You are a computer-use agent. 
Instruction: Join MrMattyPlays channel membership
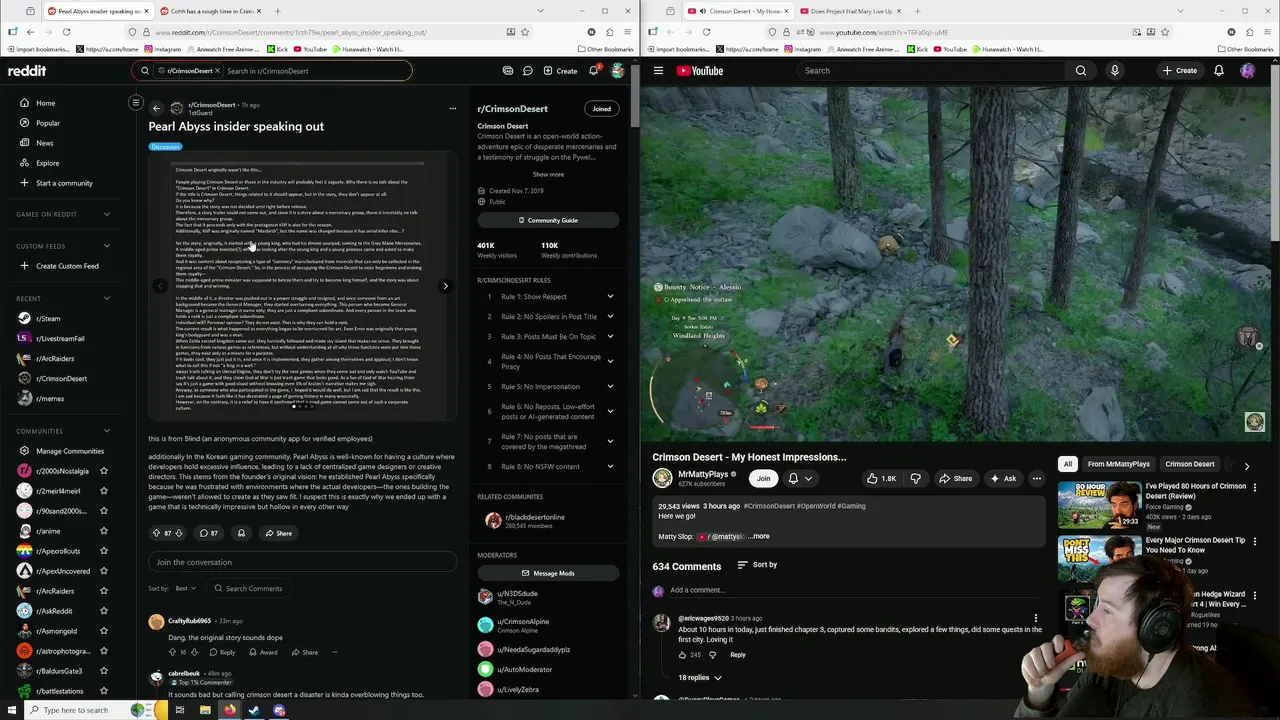[763, 478]
